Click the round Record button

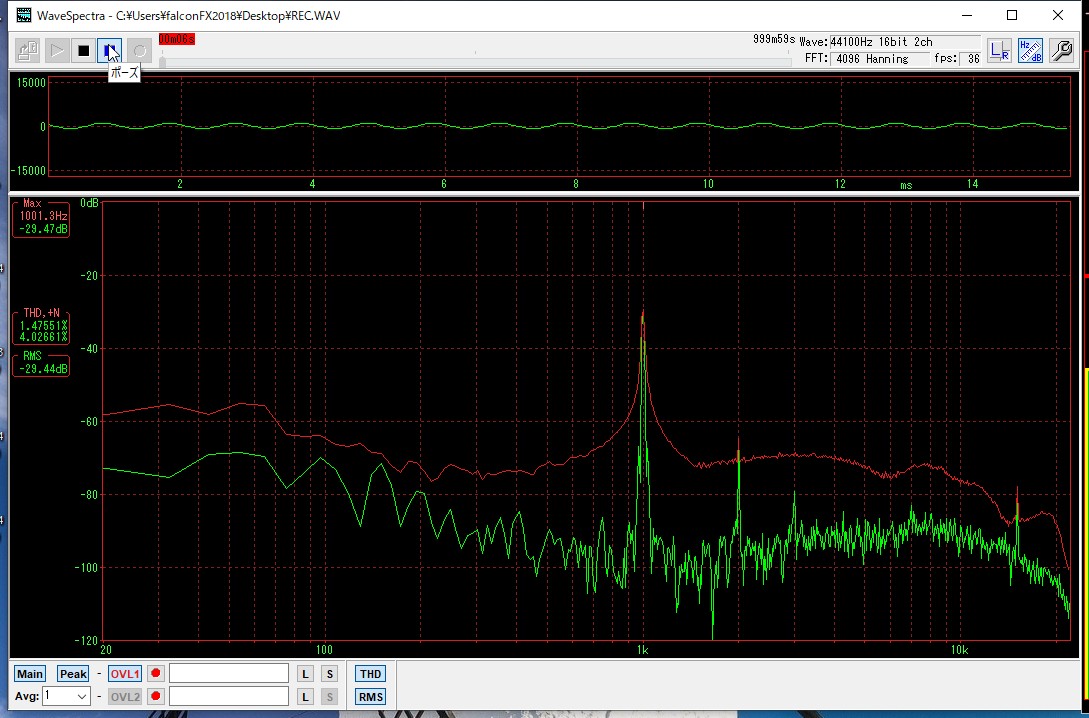click(x=140, y=50)
